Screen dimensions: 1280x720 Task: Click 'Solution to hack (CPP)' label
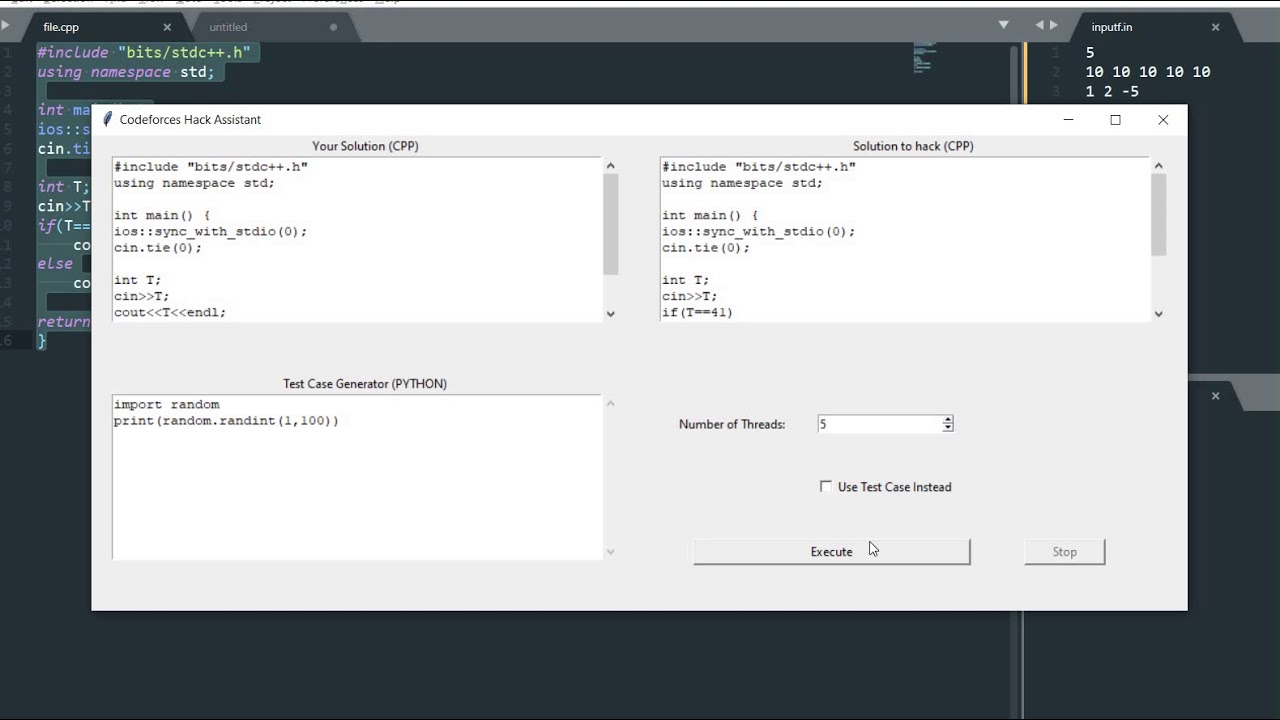pyautogui.click(x=913, y=146)
